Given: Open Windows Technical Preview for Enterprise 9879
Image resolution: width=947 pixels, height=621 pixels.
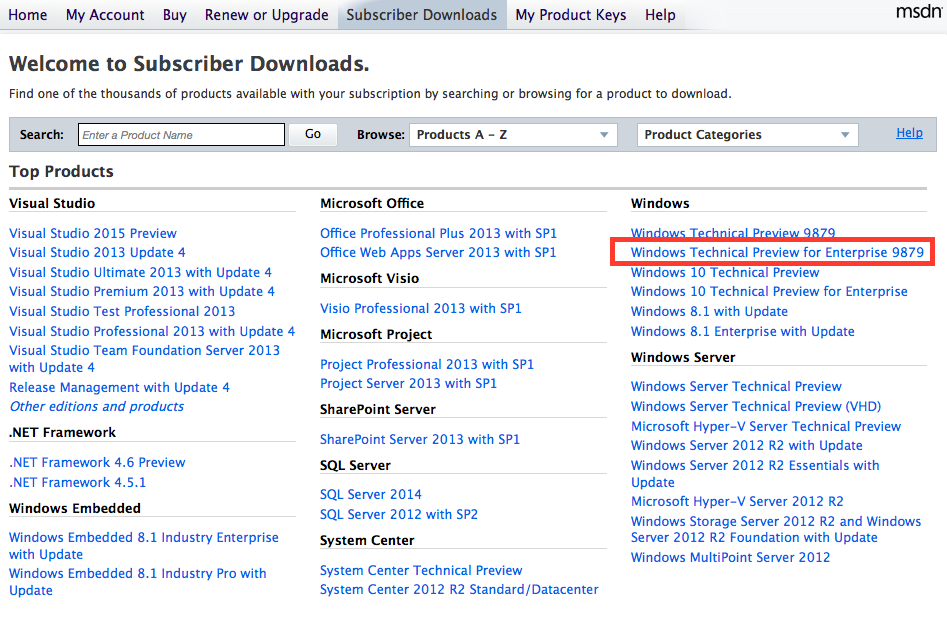Looking at the screenshot, I should 778,253.
